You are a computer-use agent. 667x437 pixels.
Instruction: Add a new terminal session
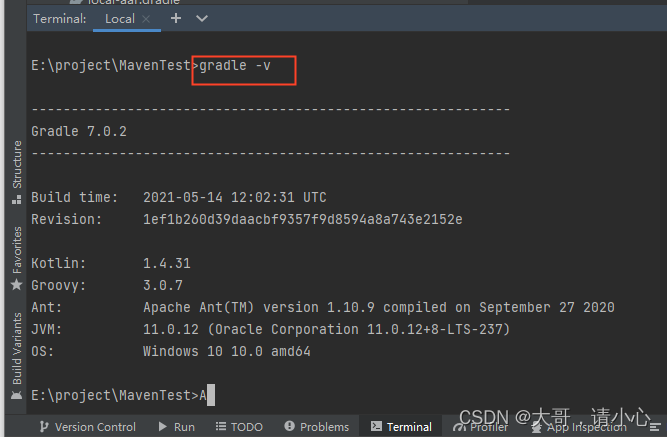coord(176,18)
